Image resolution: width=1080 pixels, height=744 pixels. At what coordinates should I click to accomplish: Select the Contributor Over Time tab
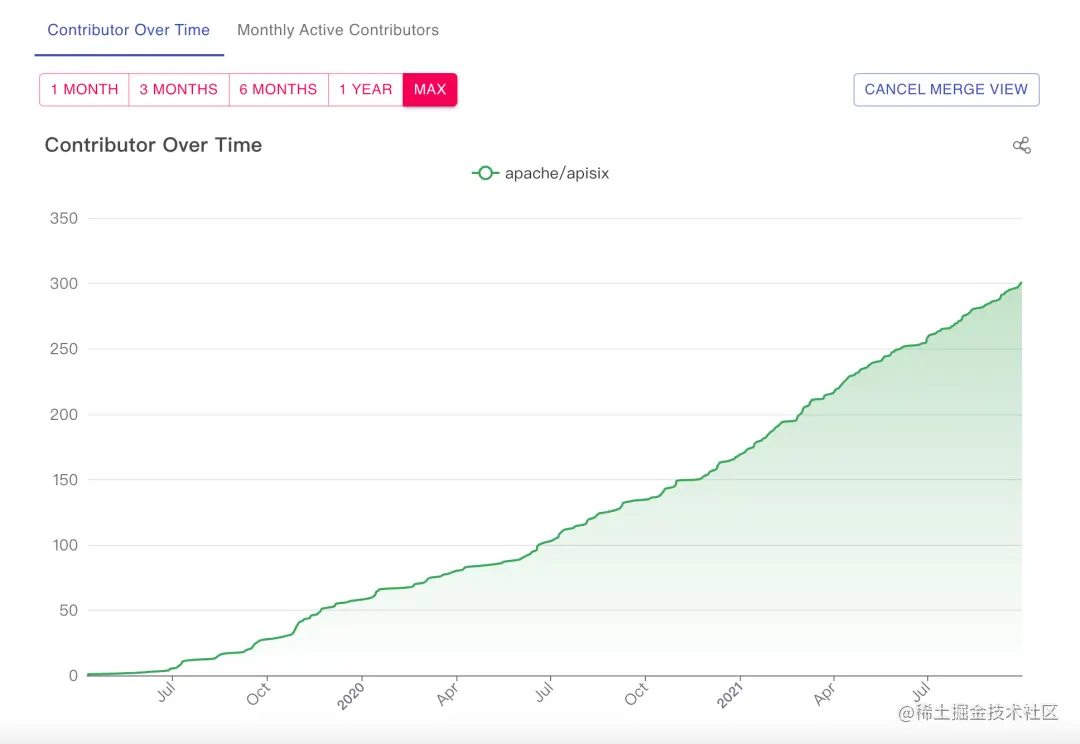click(x=128, y=30)
